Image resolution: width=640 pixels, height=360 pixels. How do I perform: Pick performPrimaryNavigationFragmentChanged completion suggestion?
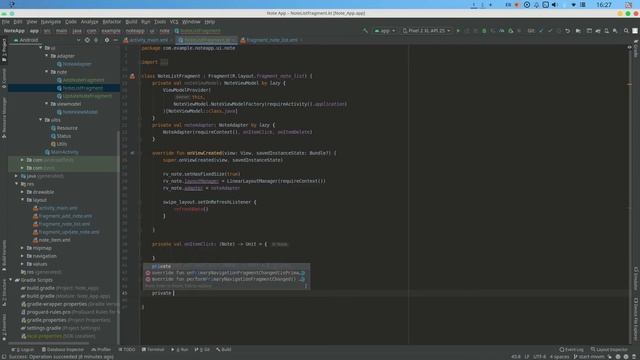click(x=226, y=280)
